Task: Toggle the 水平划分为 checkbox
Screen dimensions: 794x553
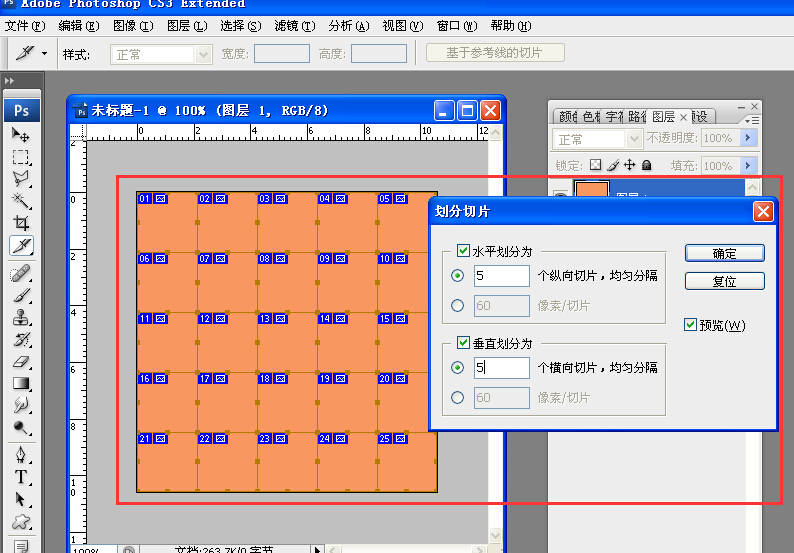Action: tap(463, 250)
